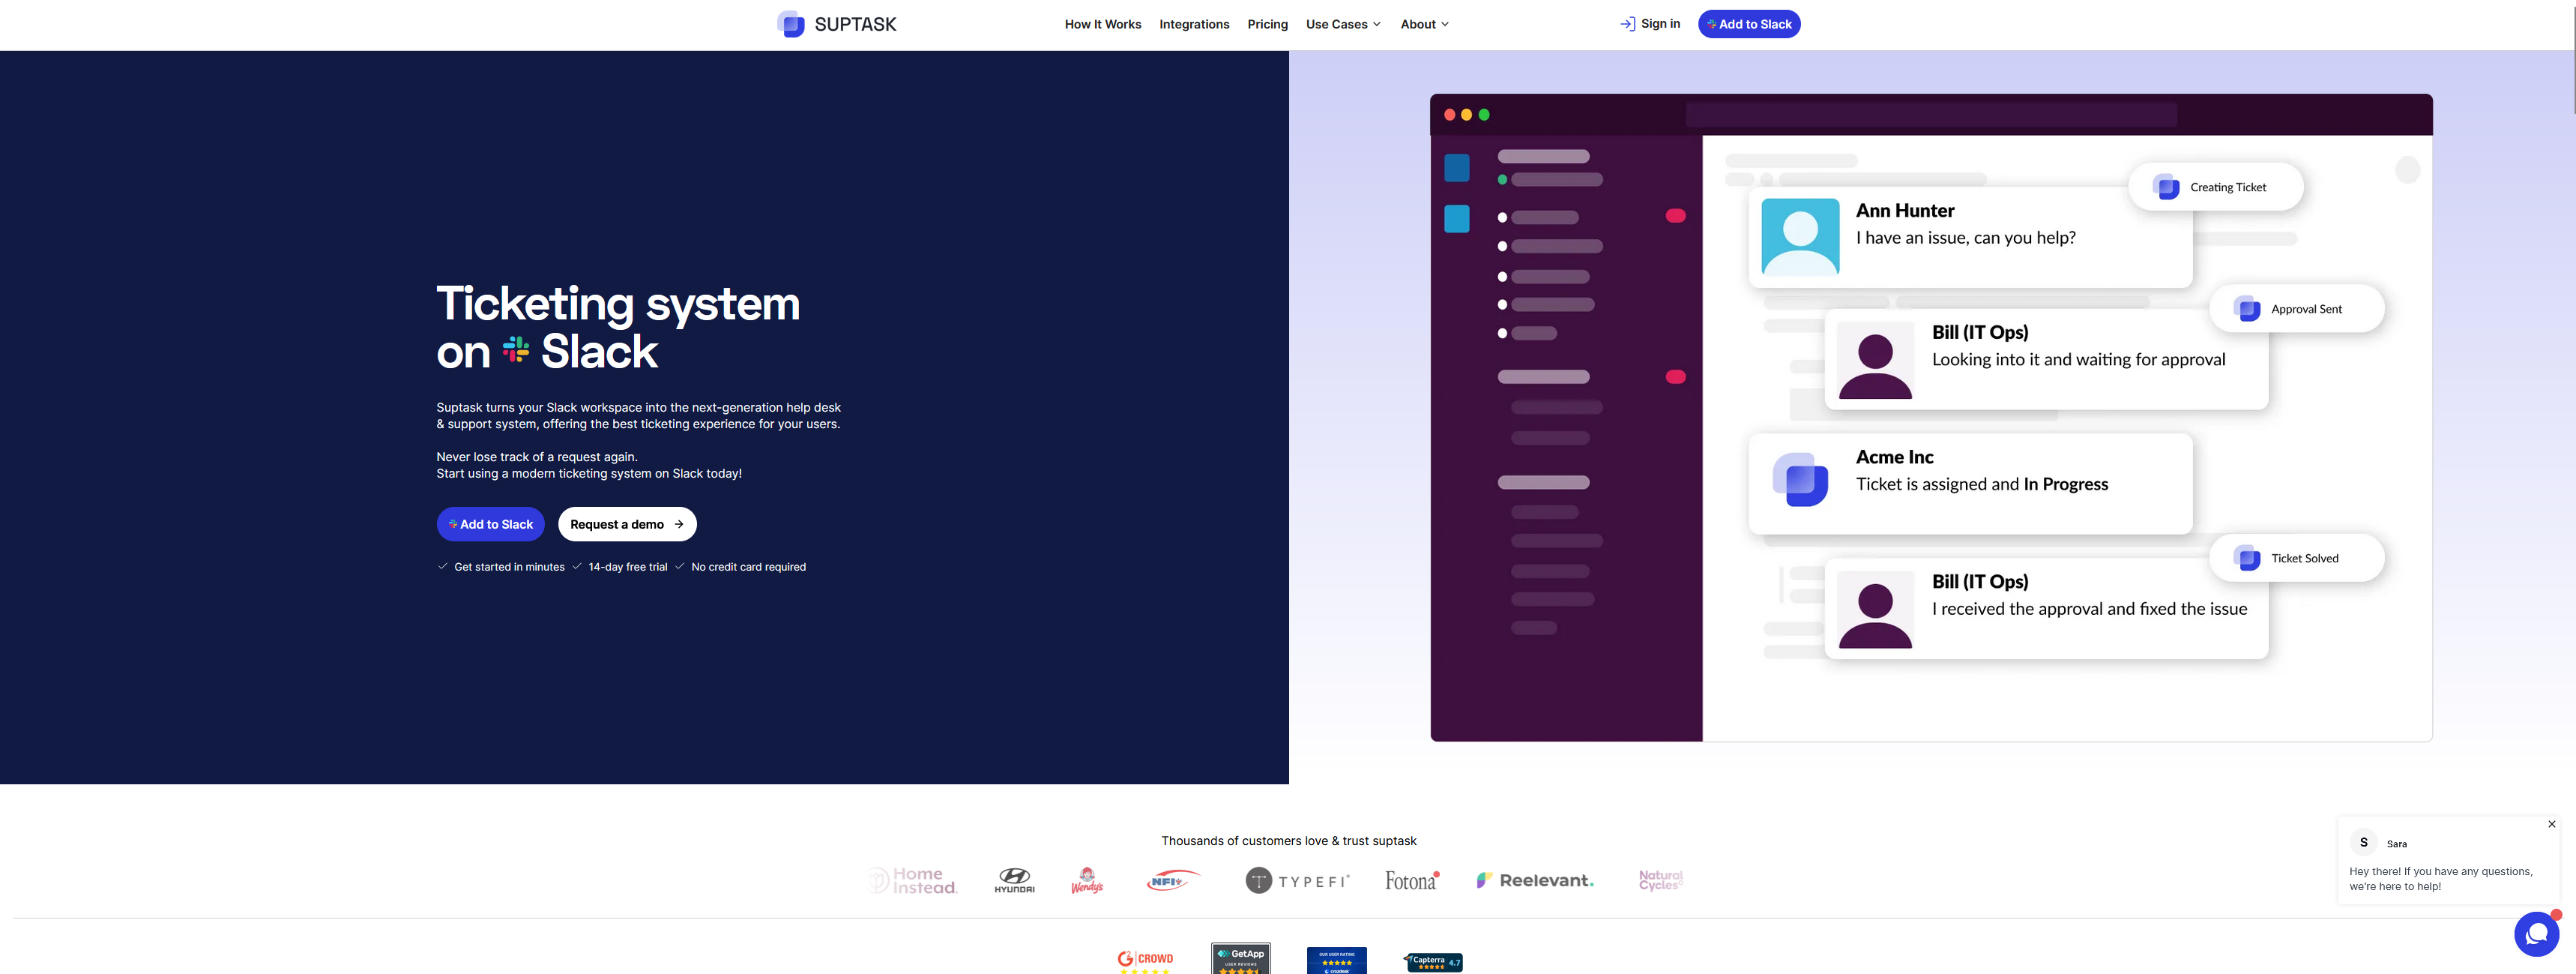Click the Fotona customer logo
The height and width of the screenshot is (974, 2576).
click(1412, 880)
